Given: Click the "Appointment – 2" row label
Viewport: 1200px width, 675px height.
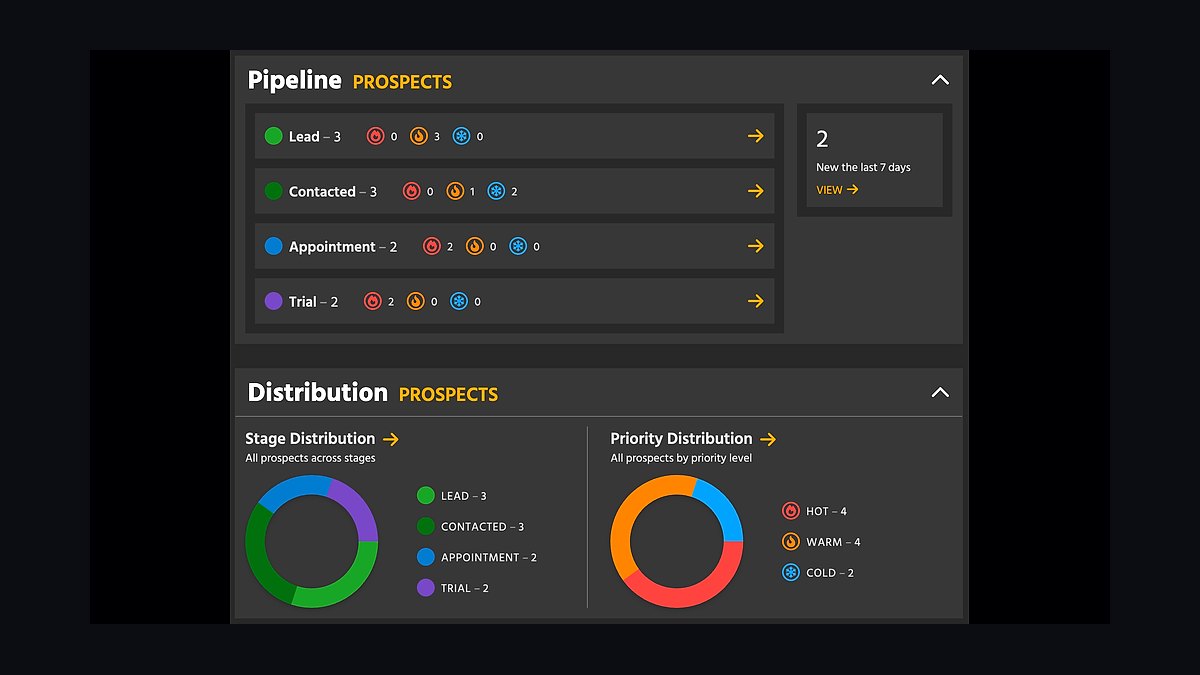Looking at the screenshot, I should click(x=343, y=246).
